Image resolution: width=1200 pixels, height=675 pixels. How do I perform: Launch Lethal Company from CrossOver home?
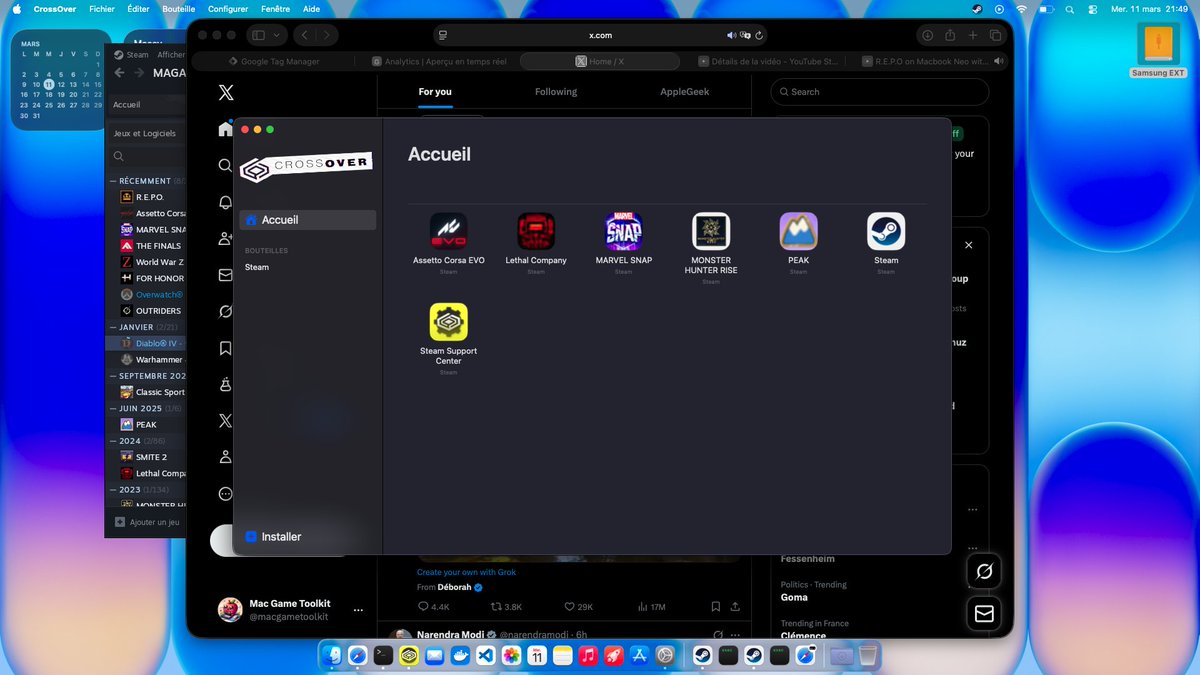point(536,231)
